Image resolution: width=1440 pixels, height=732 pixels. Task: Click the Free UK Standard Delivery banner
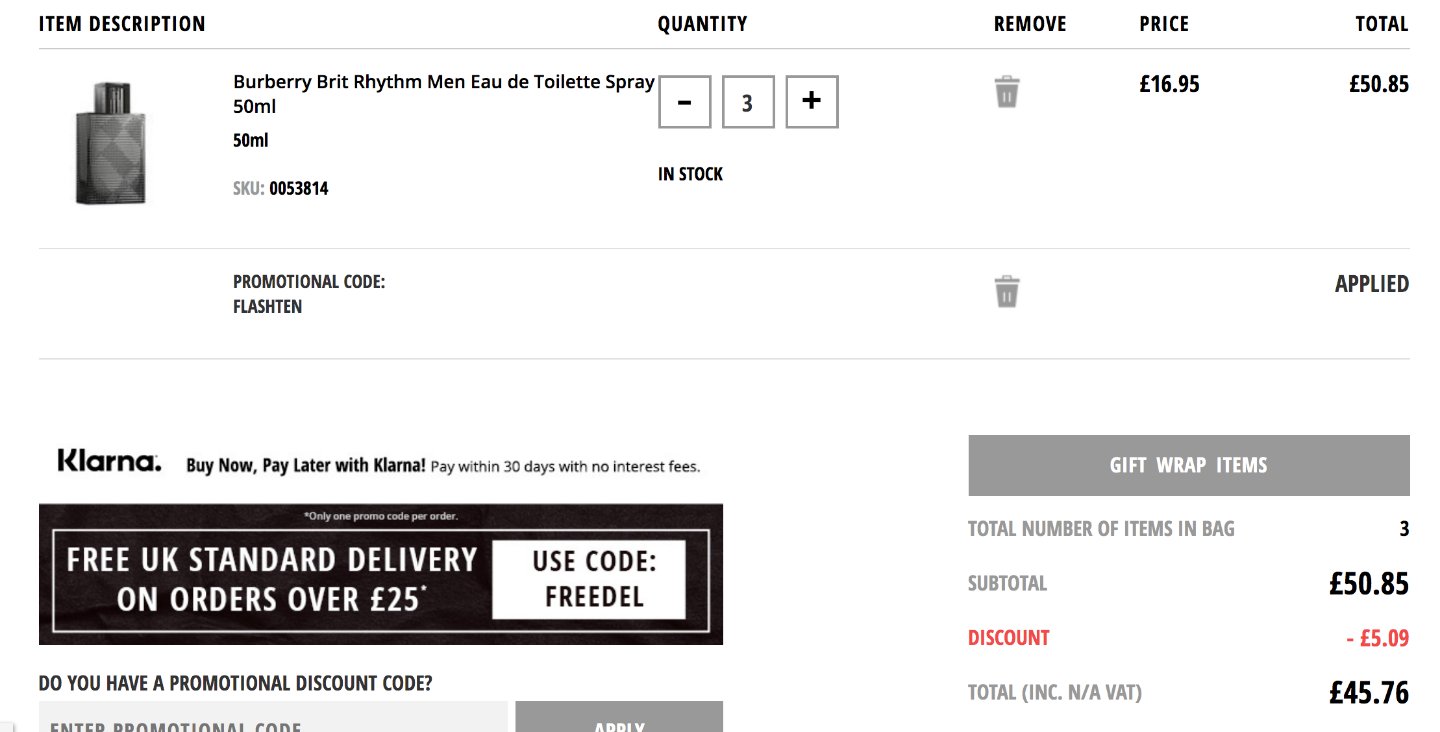[381, 574]
